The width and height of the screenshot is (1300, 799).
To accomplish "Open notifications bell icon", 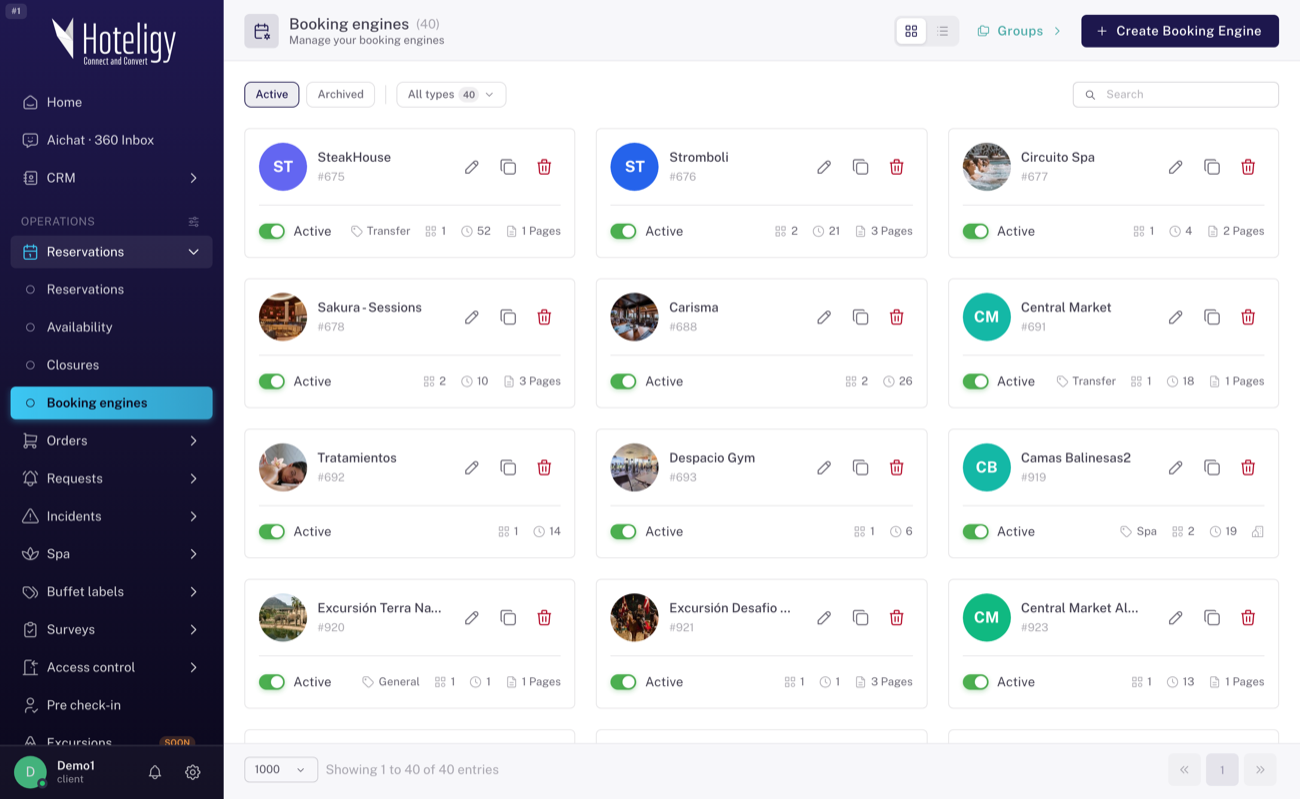I will (155, 772).
